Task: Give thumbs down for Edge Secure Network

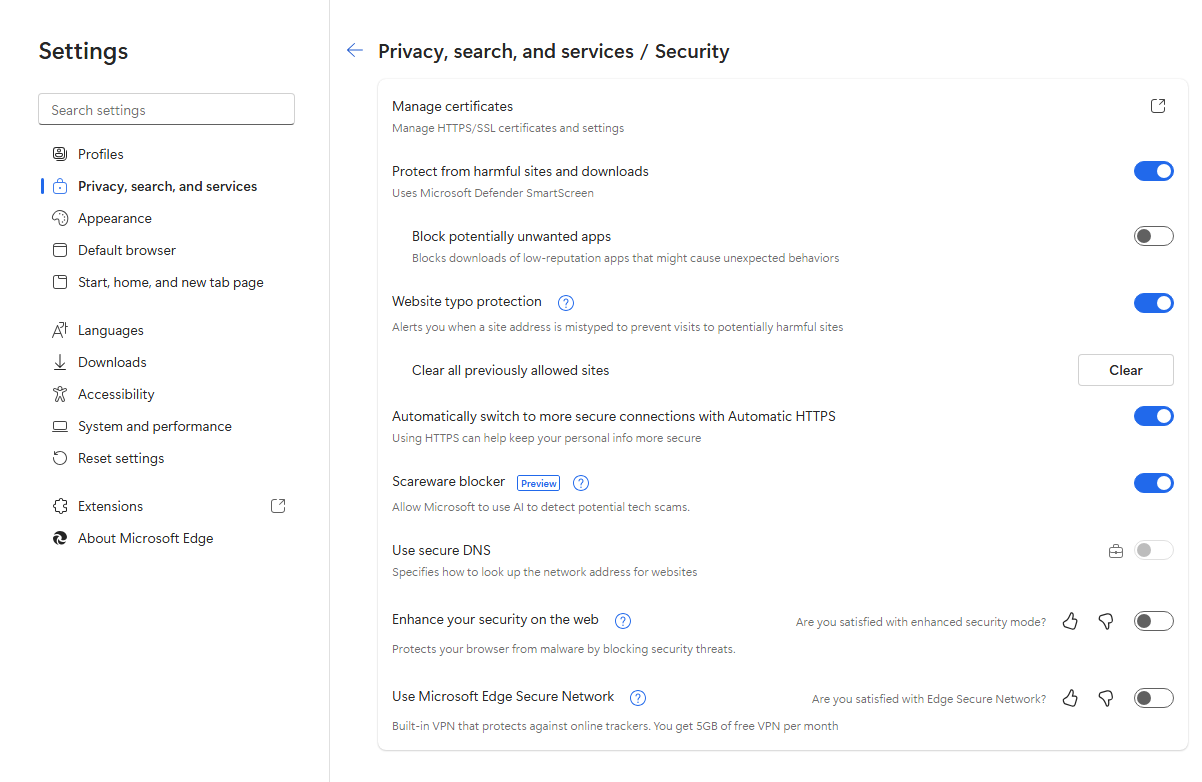Action: coord(1106,698)
